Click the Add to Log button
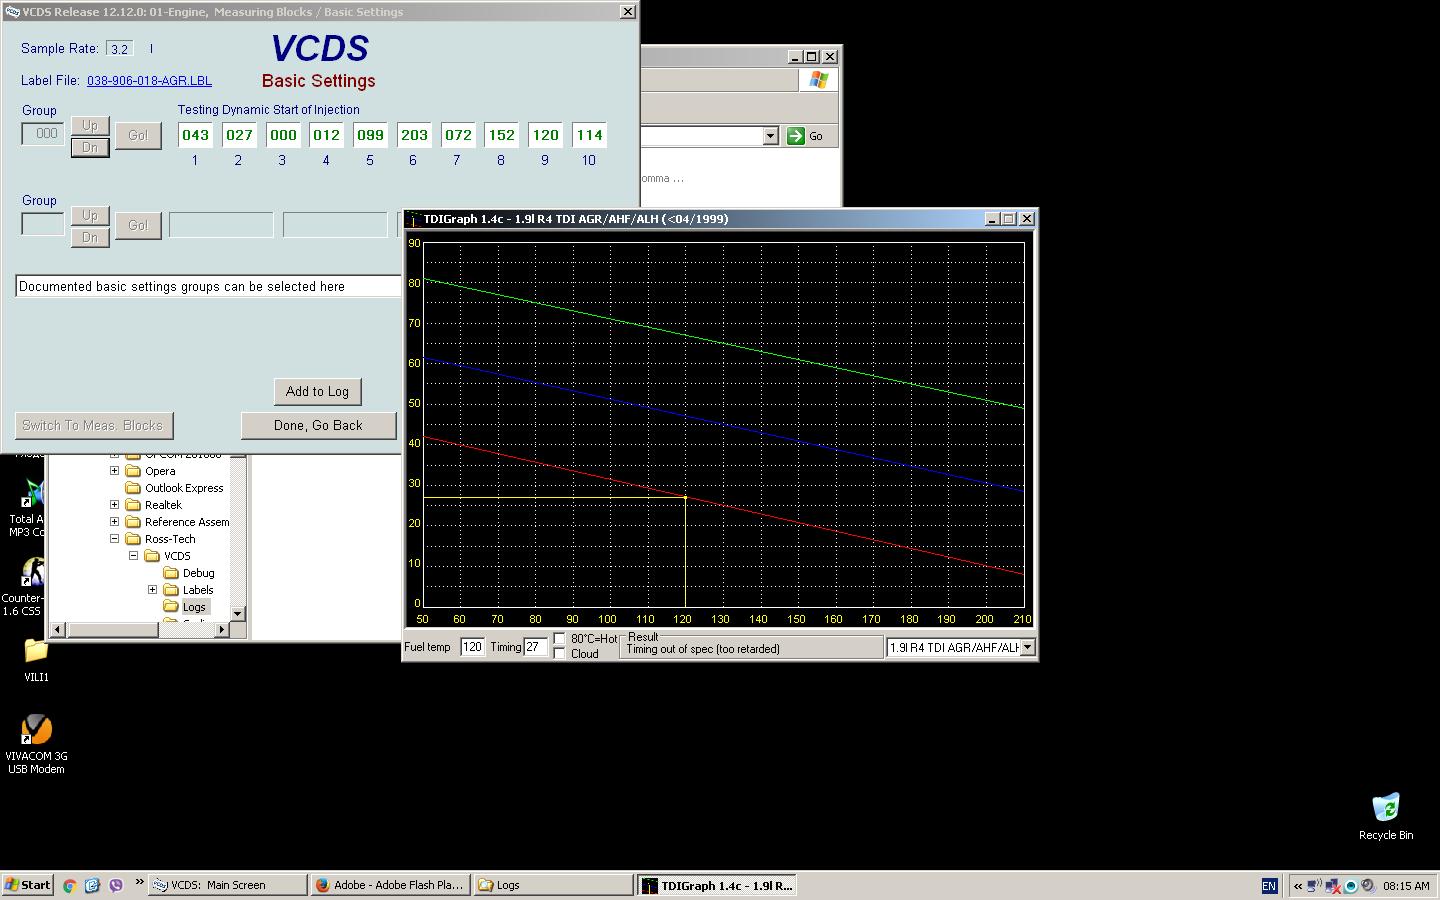This screenshot has height=900, width=1440. (x=317, y=392)
